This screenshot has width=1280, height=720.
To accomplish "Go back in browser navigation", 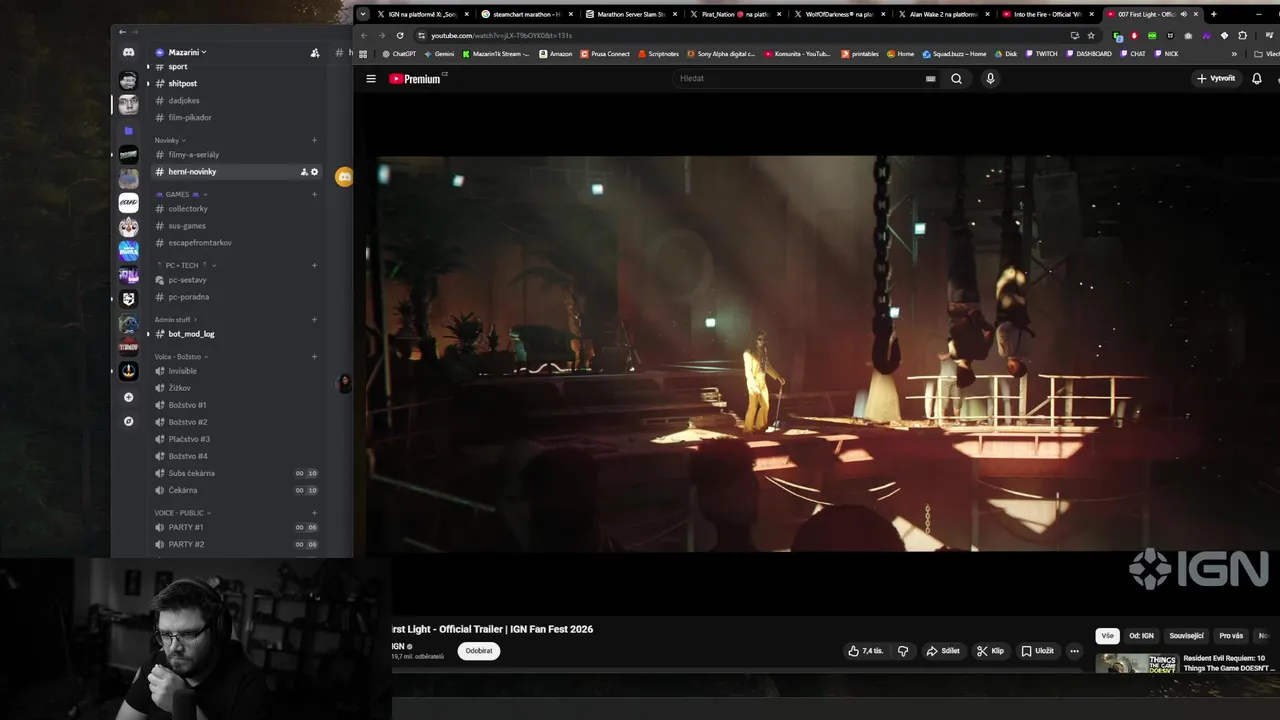I will (x=364, y=35).
